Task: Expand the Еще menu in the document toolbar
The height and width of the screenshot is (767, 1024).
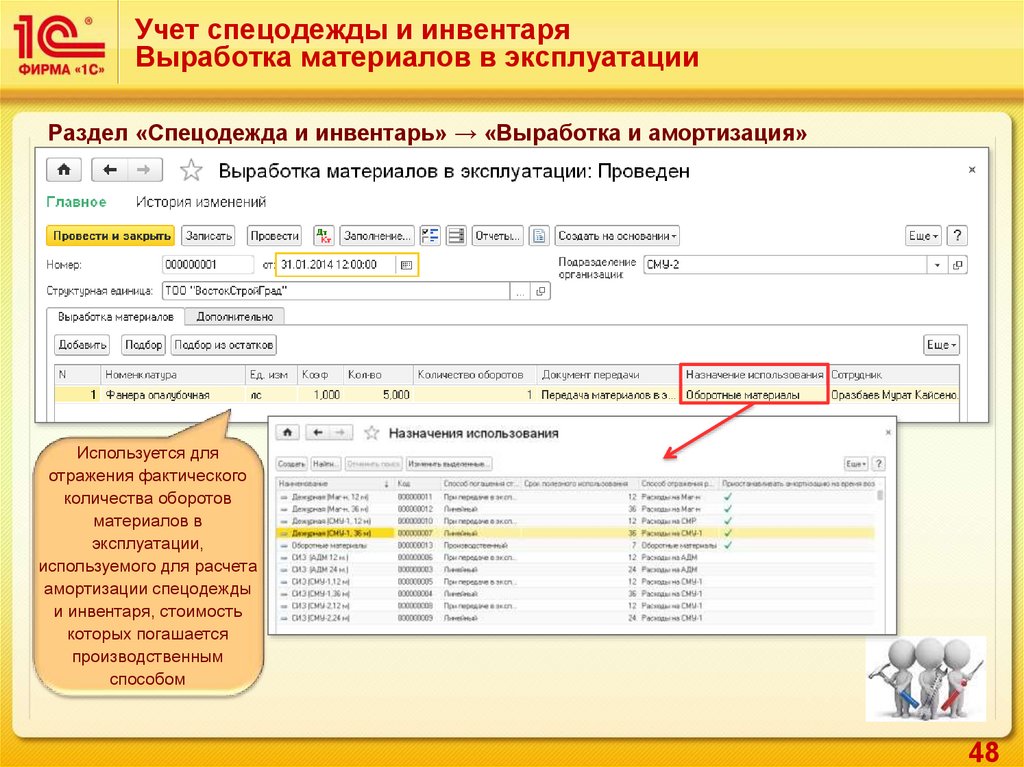Action: (922, 236)
